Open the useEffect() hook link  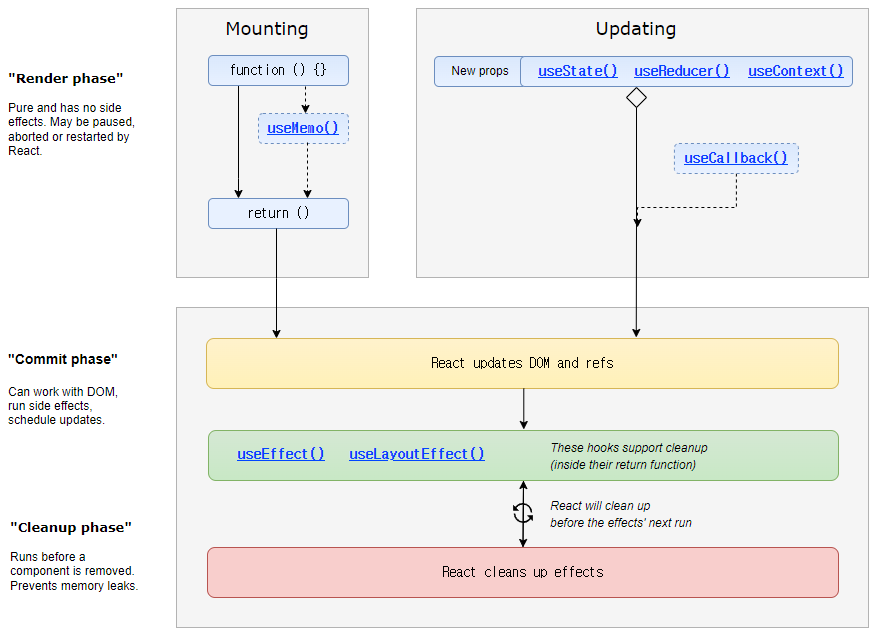pyautogui.click(x=280, y=454)
